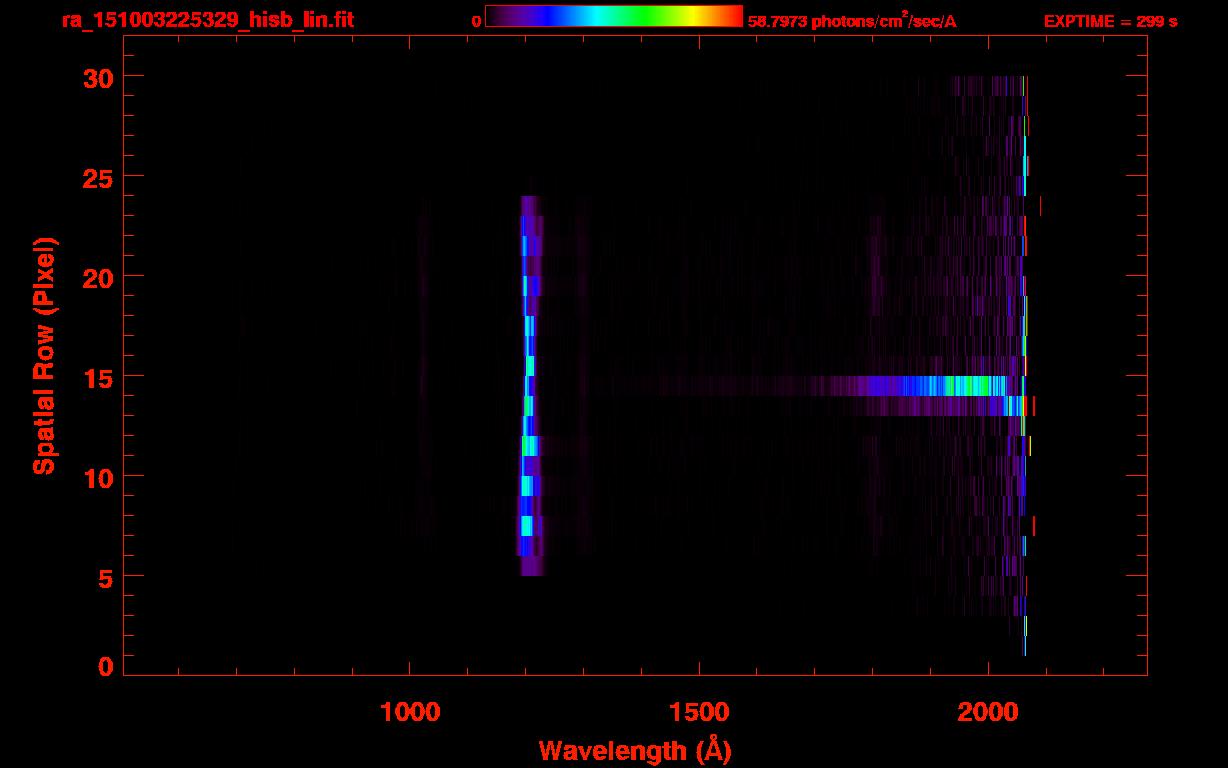Click the Wavelength (Å) axis title
1228x768 pixels.
635,749
